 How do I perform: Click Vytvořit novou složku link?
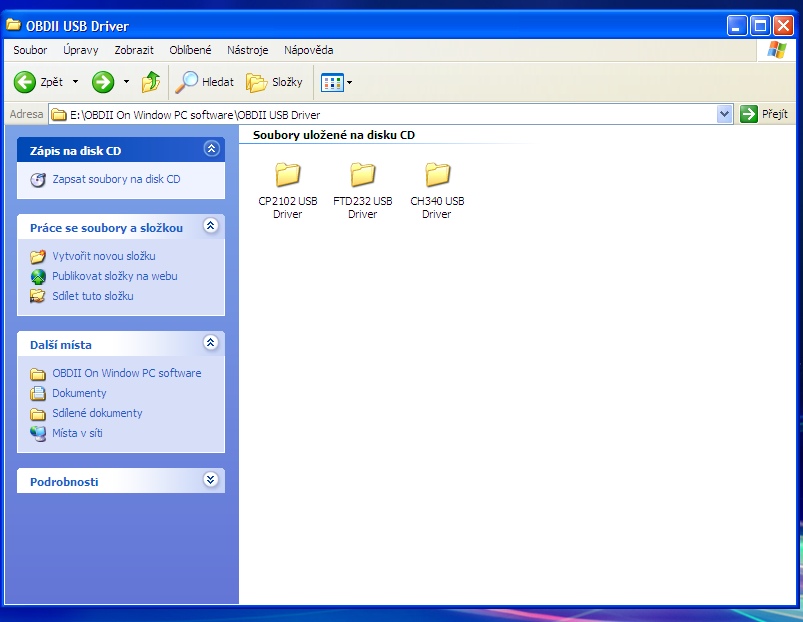point(104,256)
